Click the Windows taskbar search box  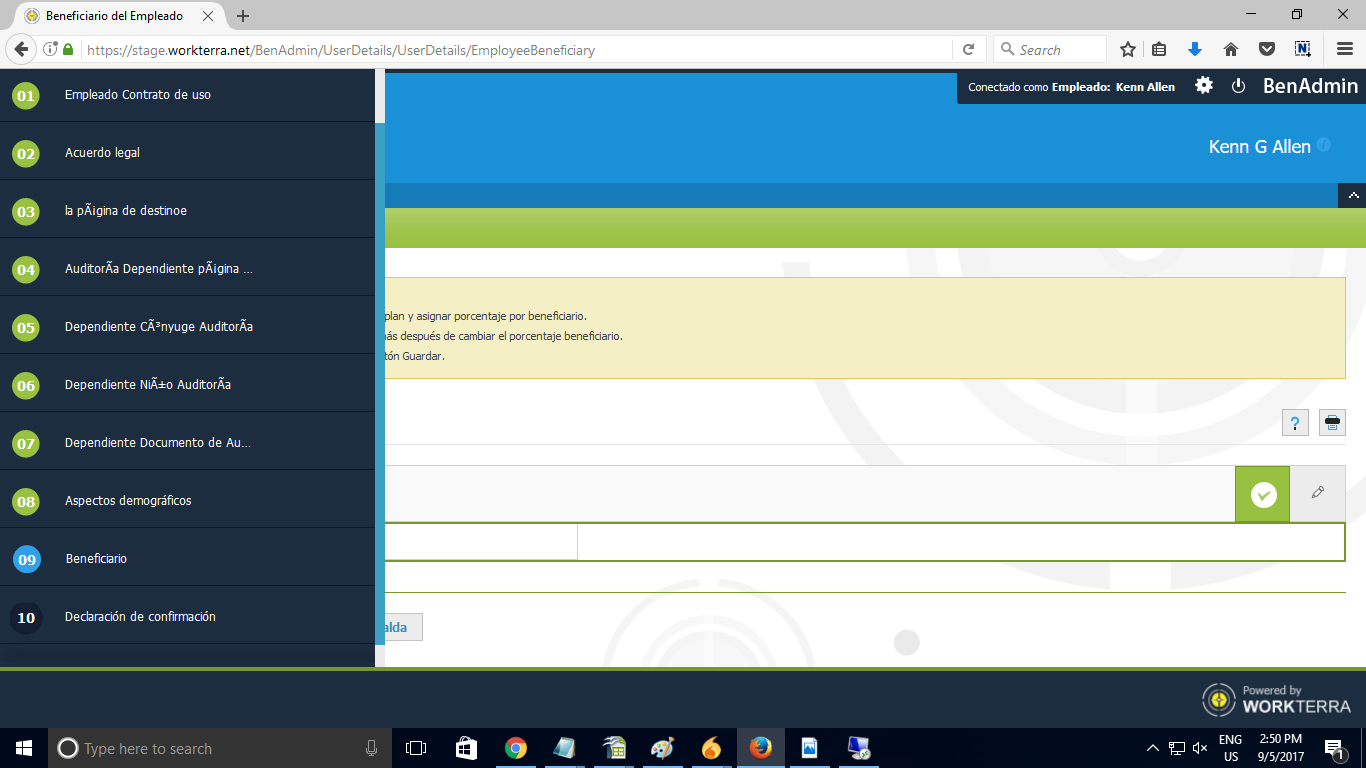(219, 748)
